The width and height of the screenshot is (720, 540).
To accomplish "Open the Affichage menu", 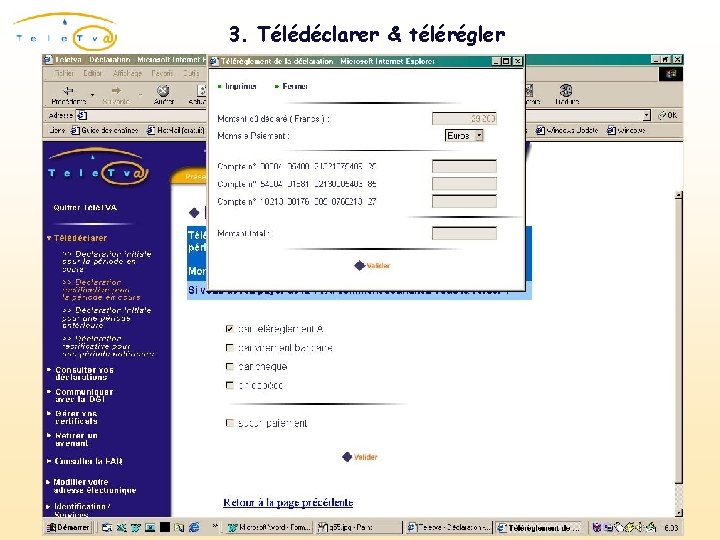I will (127, 73).
